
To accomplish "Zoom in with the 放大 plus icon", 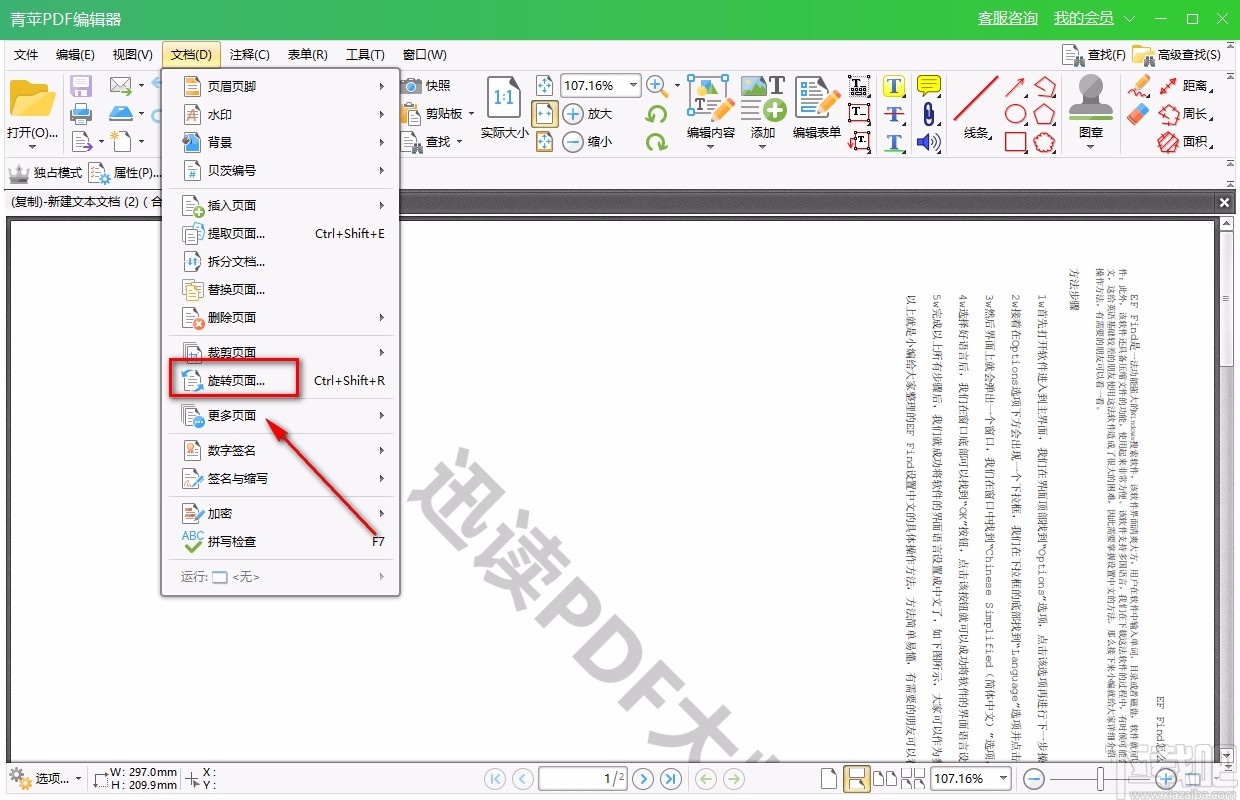I will [573, 114].
